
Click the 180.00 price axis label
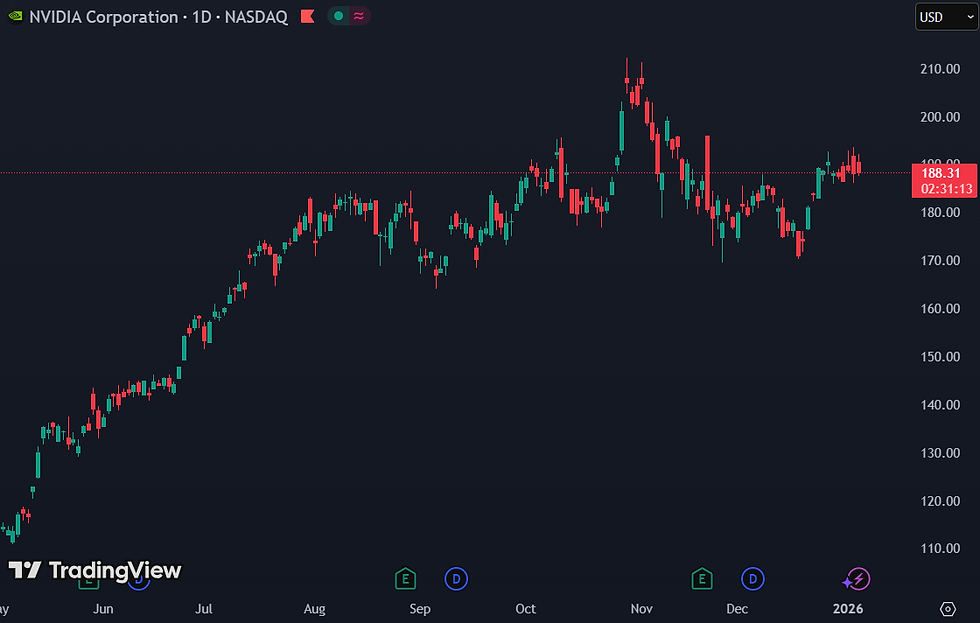coord(940,212)
